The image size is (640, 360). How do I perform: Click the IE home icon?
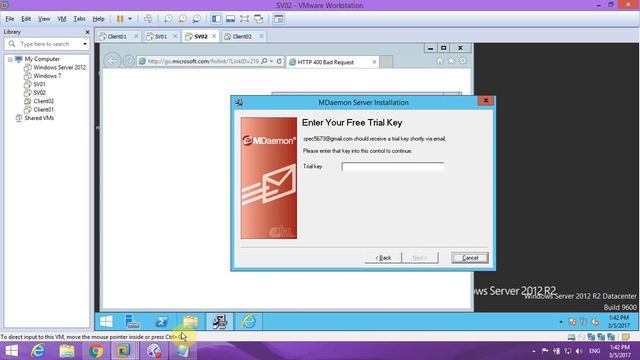(440, 60)
